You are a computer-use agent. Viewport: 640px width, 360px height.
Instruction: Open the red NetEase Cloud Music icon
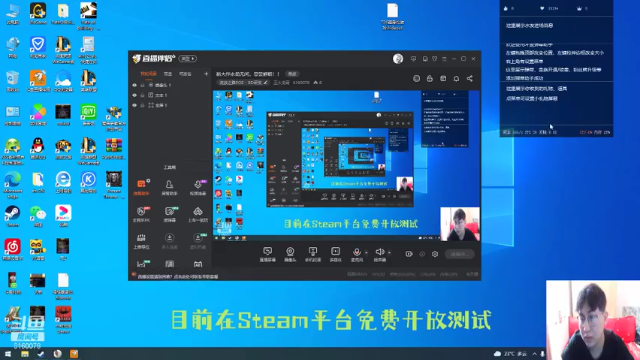tap(12, 250)
